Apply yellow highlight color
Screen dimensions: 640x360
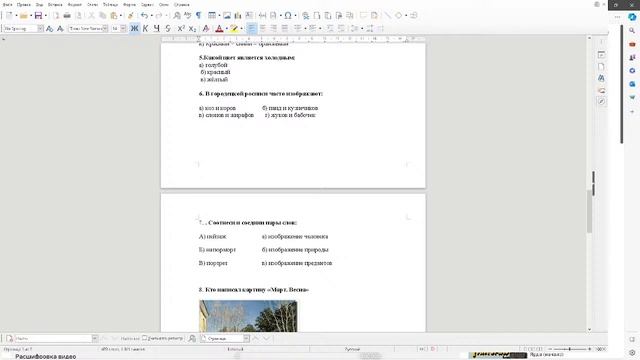[x=233, y=28]
